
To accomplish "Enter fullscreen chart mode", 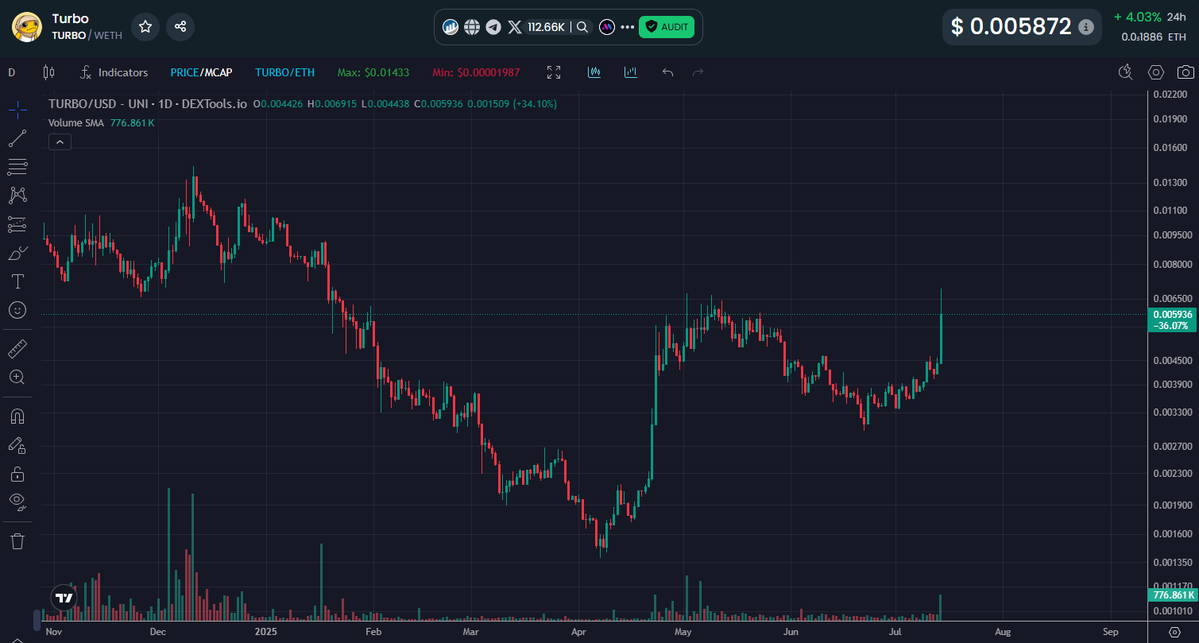I will point(554,73).
